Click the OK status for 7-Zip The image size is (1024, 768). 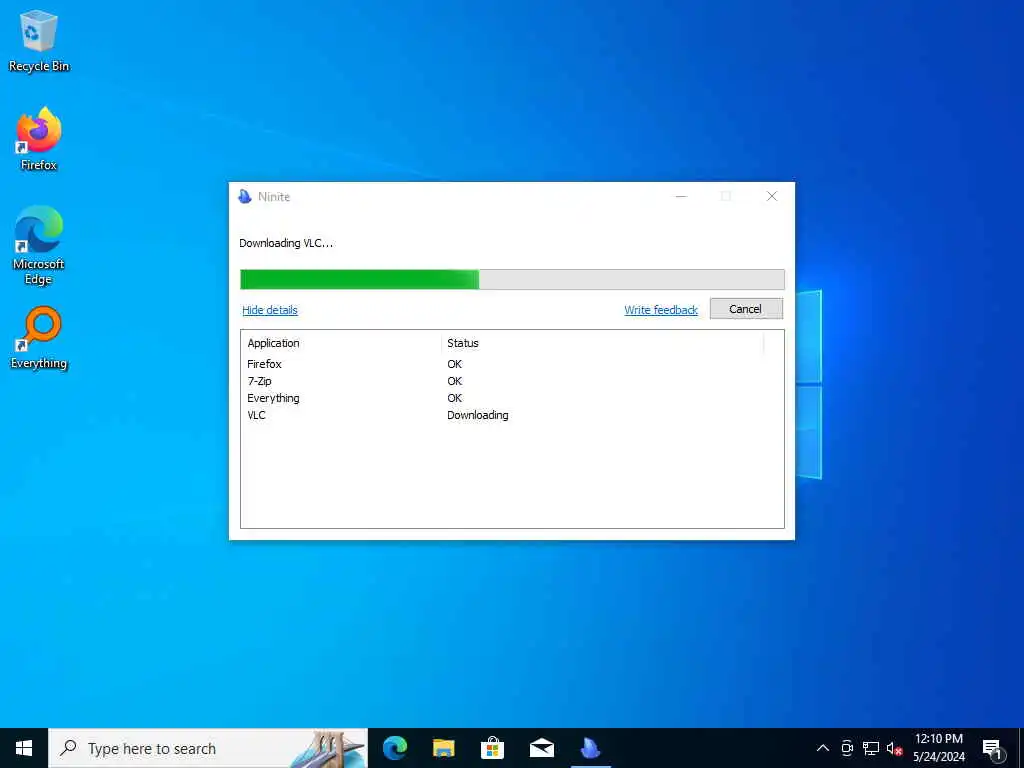(455, 381)
